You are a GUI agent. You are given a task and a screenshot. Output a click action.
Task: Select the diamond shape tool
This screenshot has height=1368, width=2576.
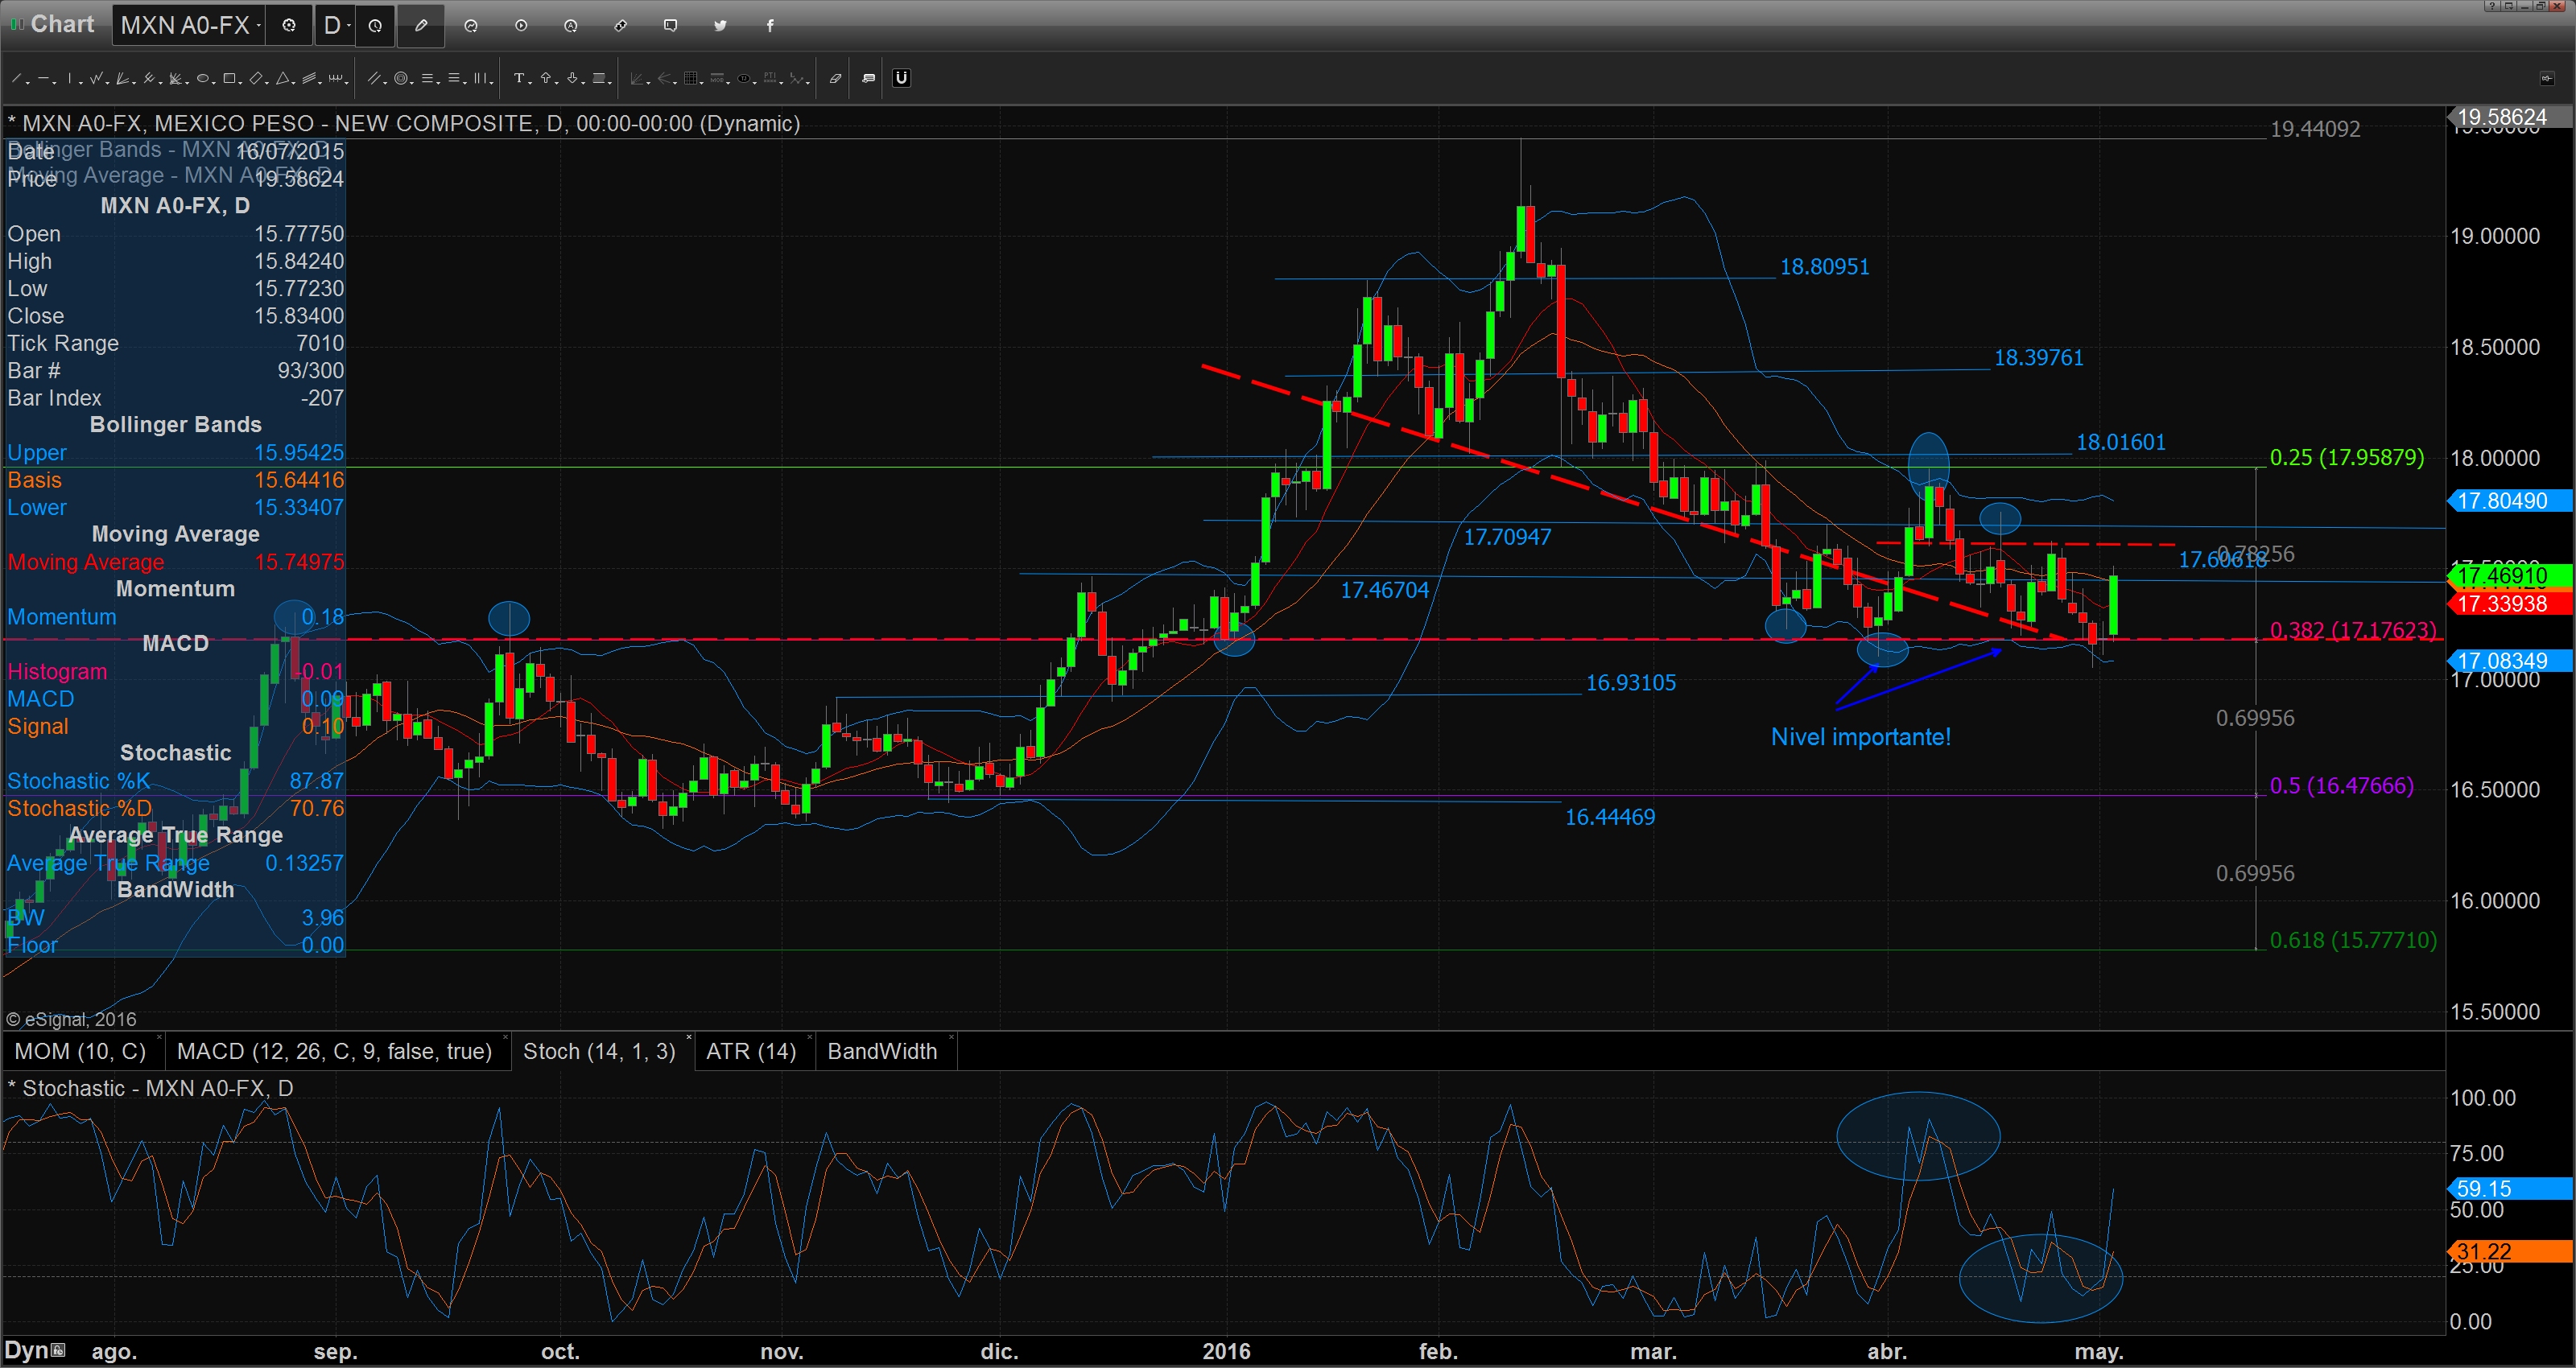tap(256, 78)
